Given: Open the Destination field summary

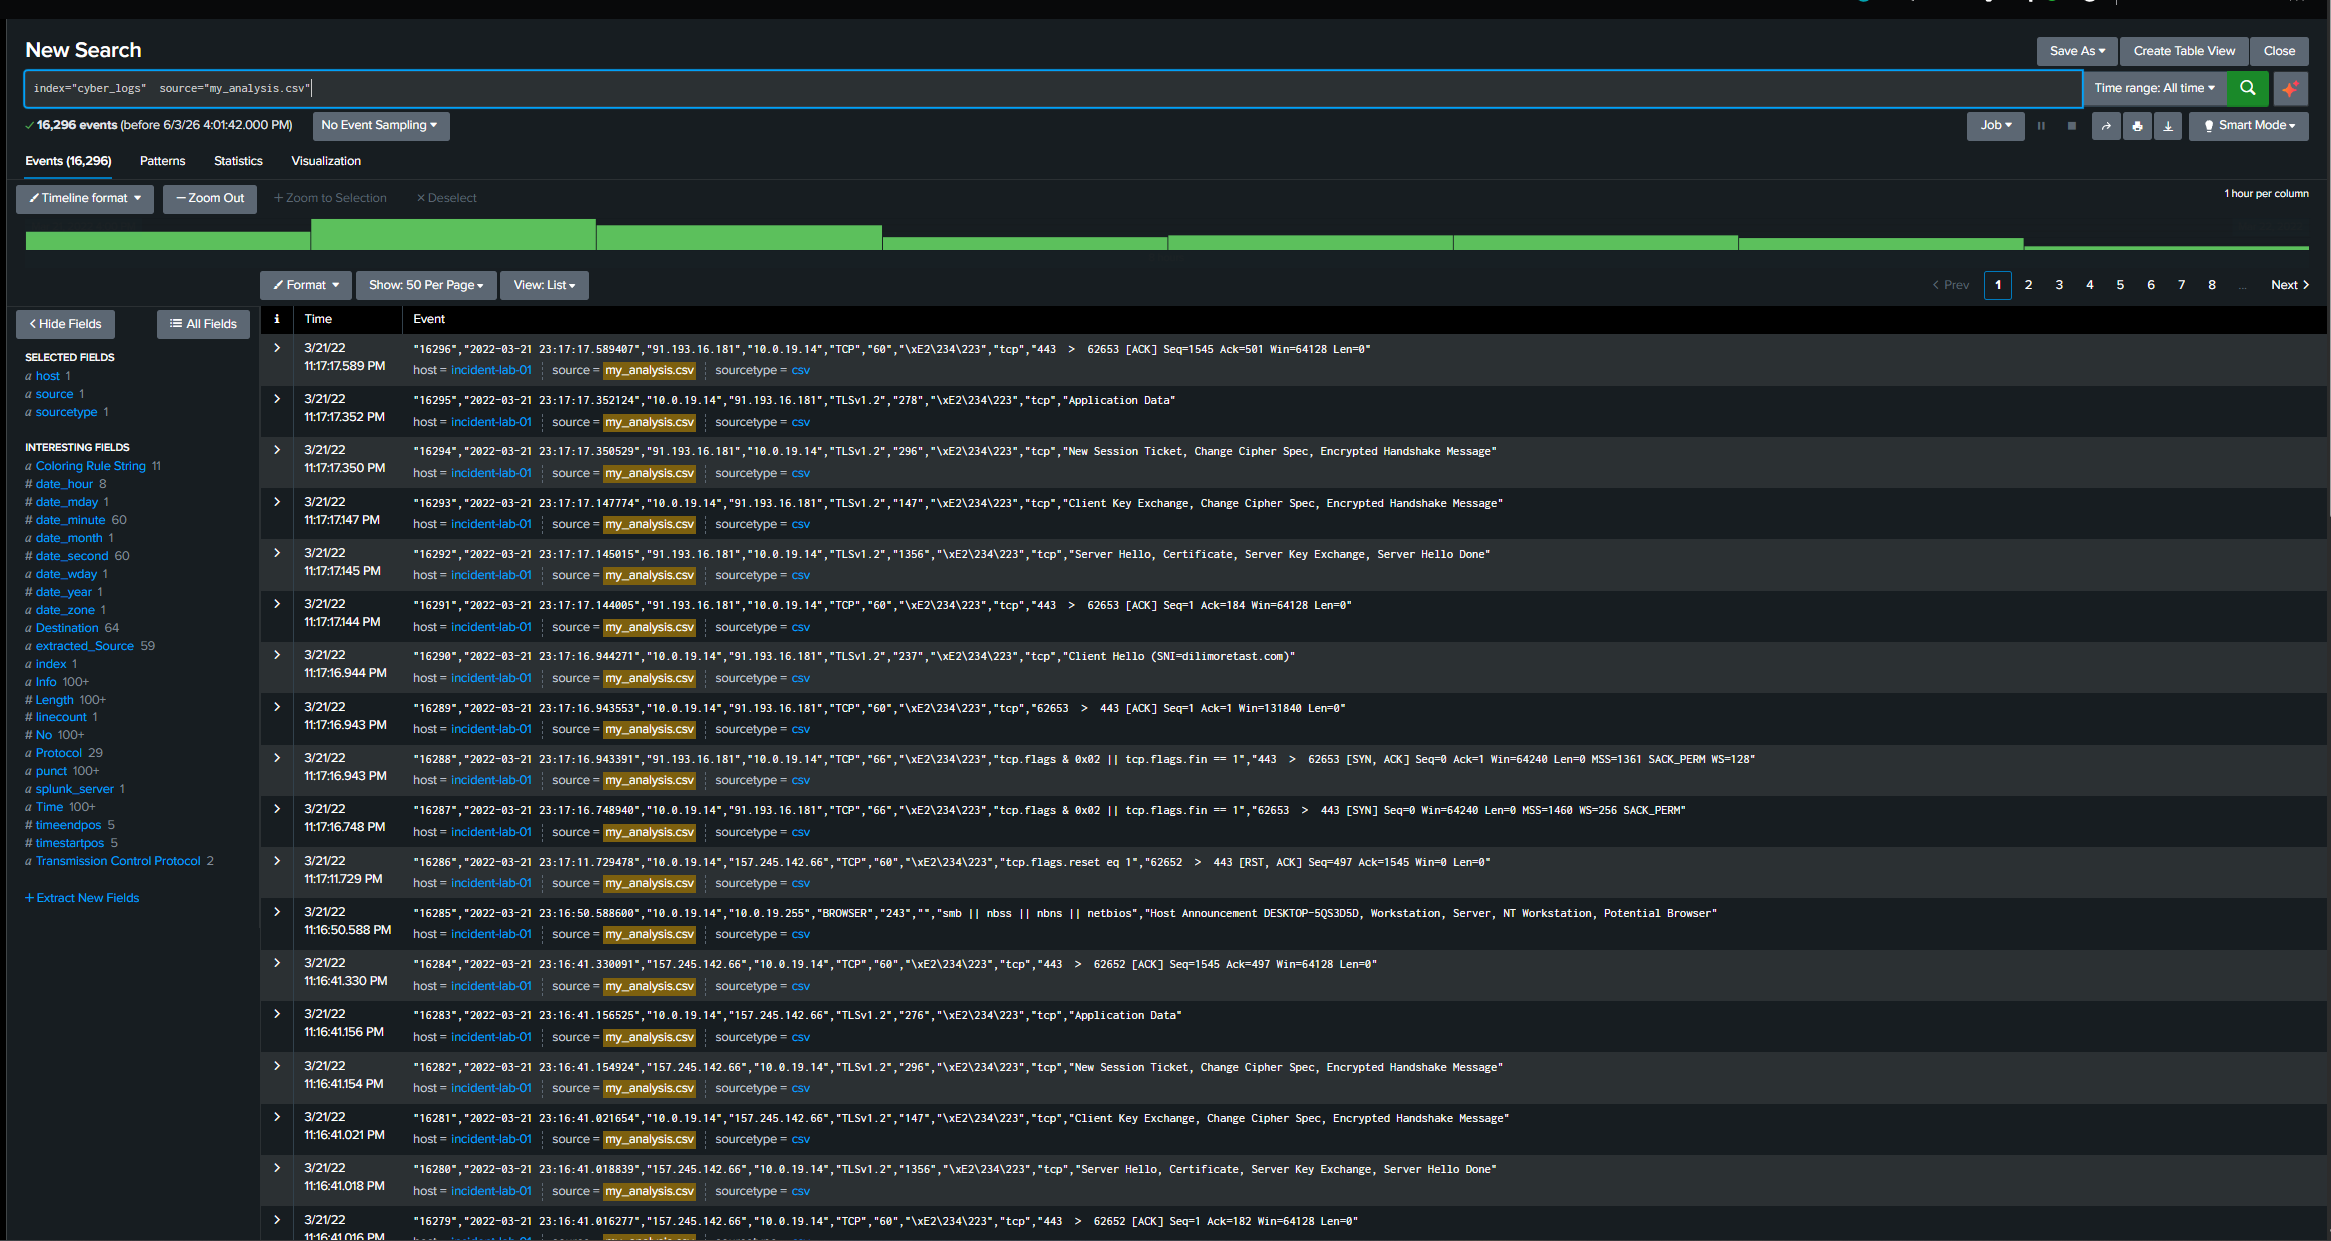Looking at the screenshot, I should [x=67, y=628].
